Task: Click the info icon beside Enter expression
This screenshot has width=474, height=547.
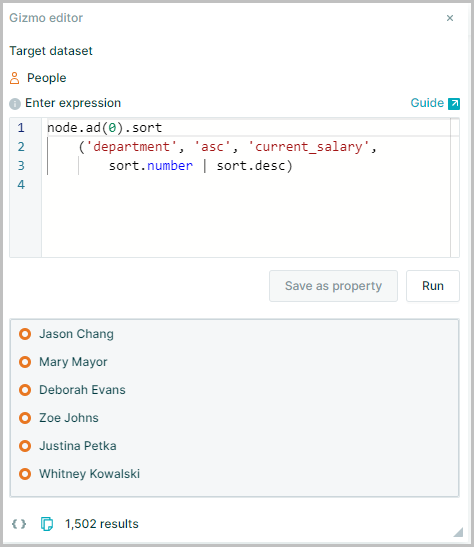Action: click(x=15, y=104)
